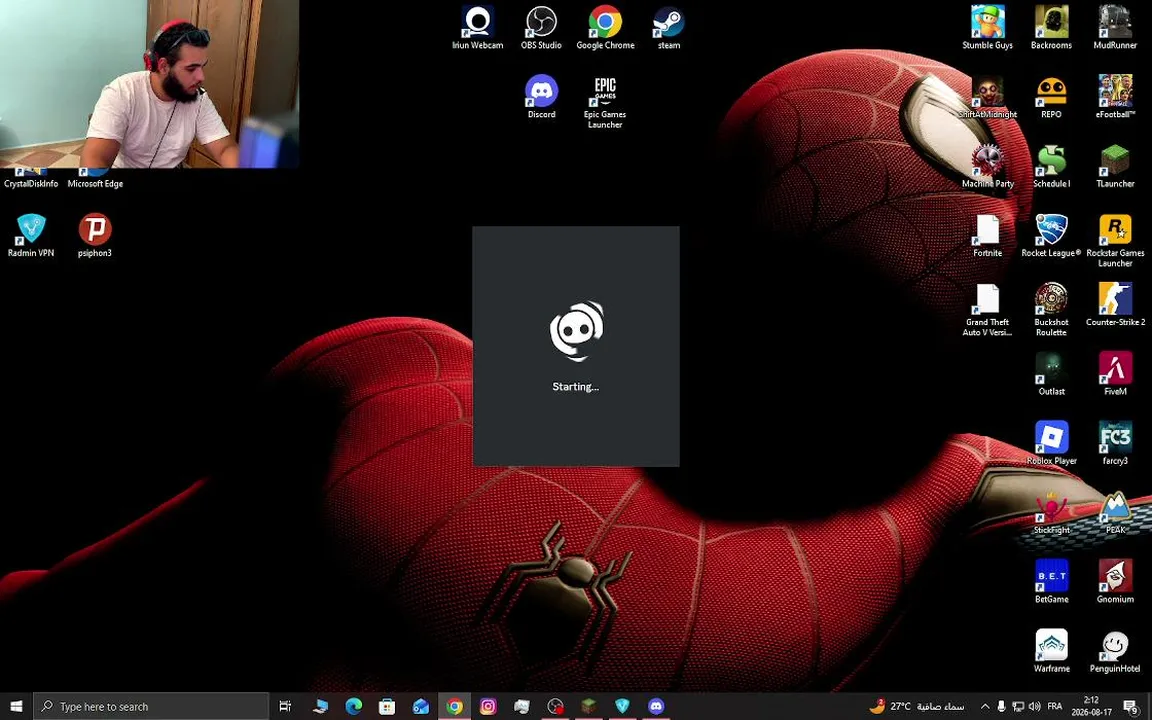This screenshot has width=1152, height=720.
Task: Select the Outlast desktop icon
Action: point(1051,373)
